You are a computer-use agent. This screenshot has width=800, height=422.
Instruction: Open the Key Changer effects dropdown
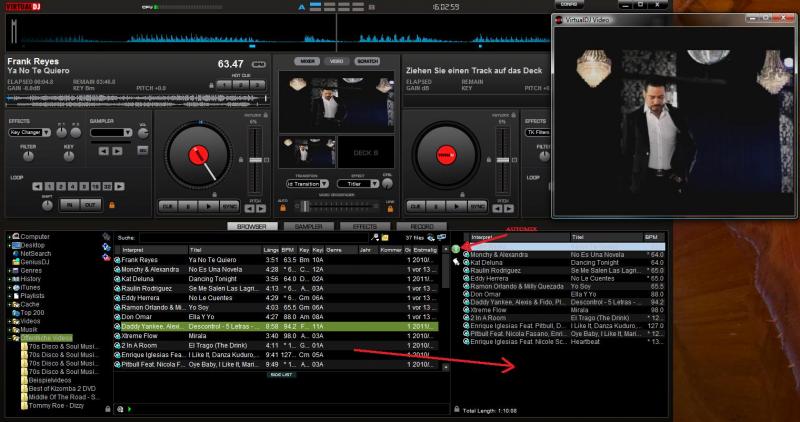tap(30, 133)
